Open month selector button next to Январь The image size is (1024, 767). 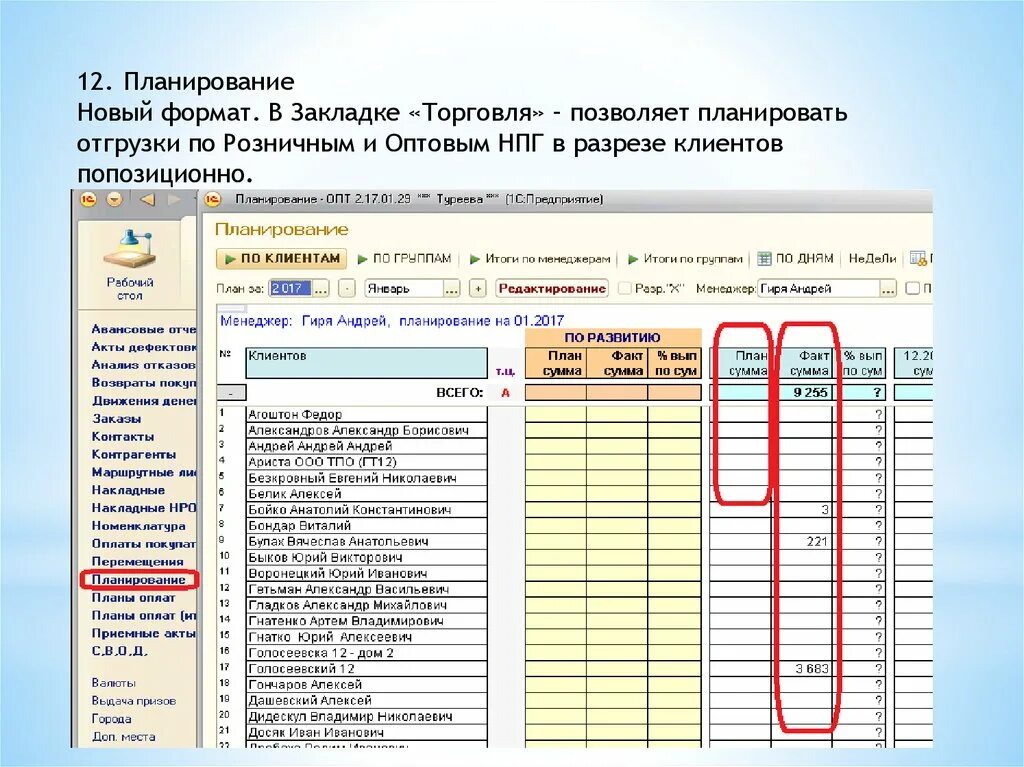click(451, 289)
